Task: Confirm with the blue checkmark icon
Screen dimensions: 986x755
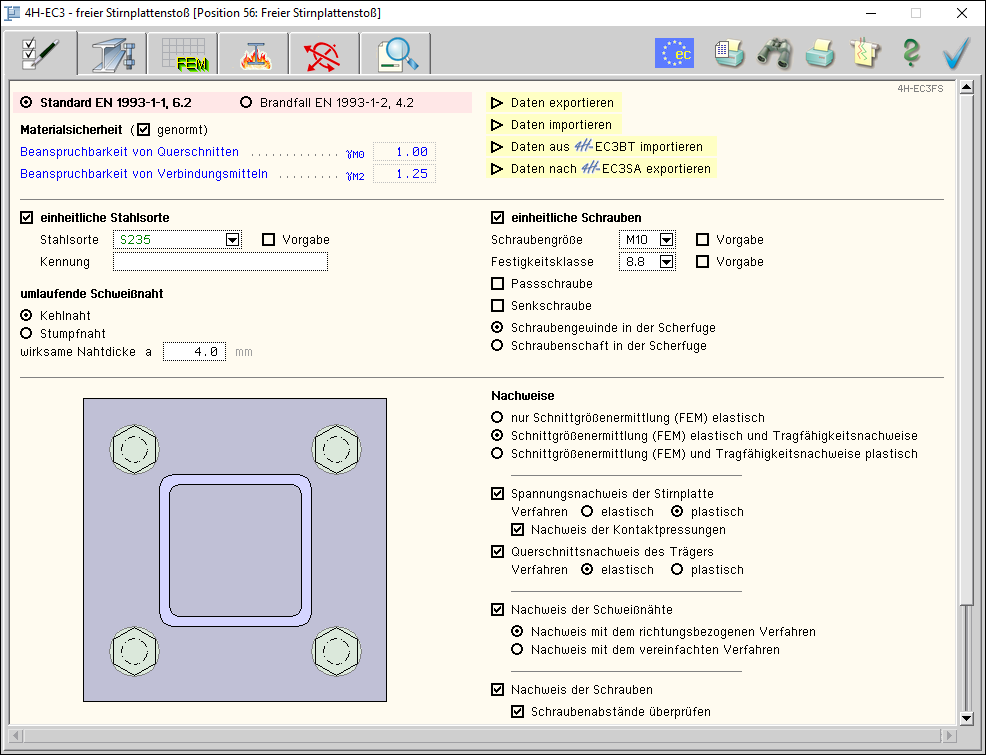Action: [957, 53]
